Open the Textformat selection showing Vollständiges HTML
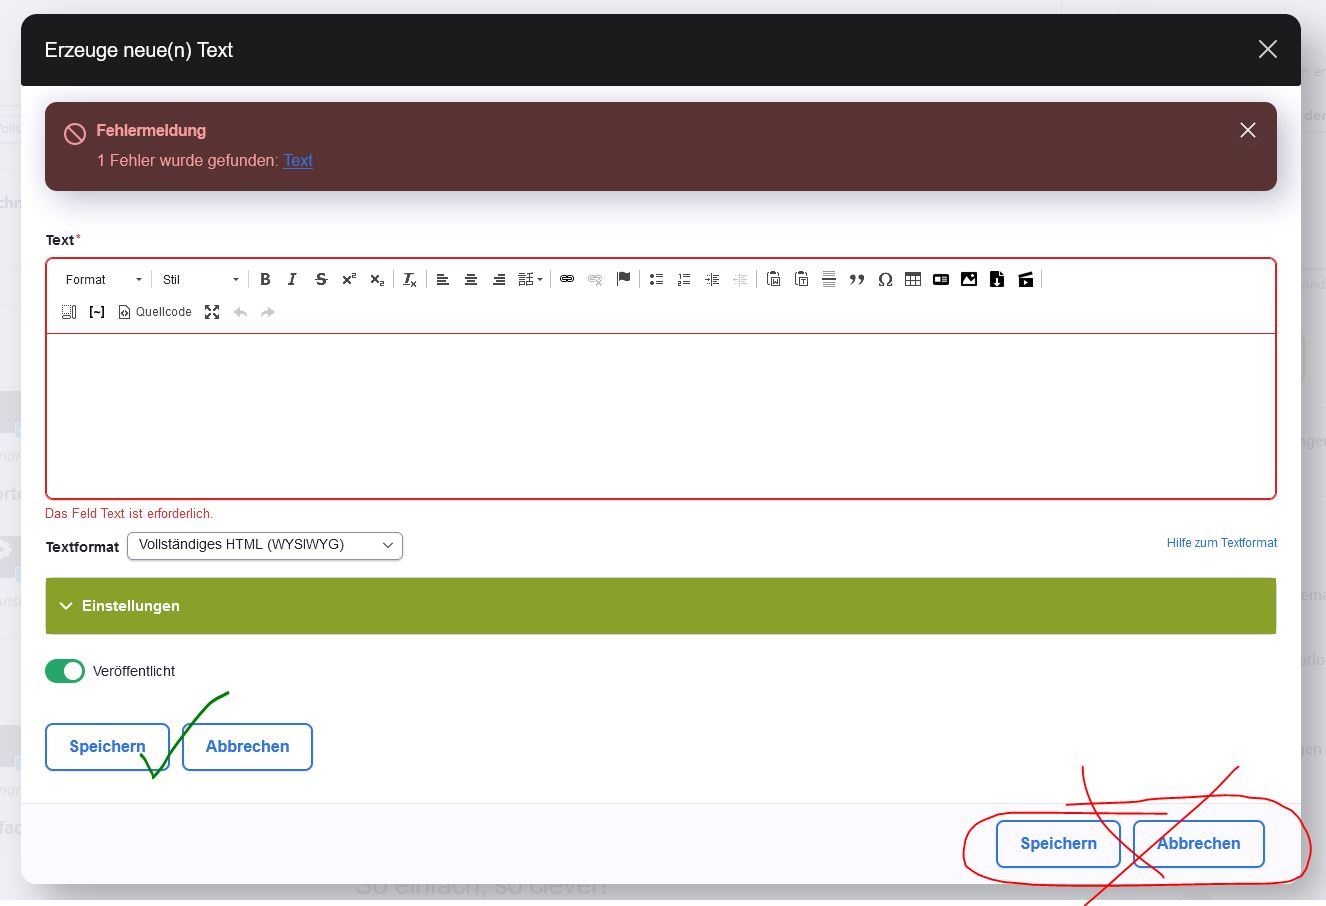 (x=264, y=546)
